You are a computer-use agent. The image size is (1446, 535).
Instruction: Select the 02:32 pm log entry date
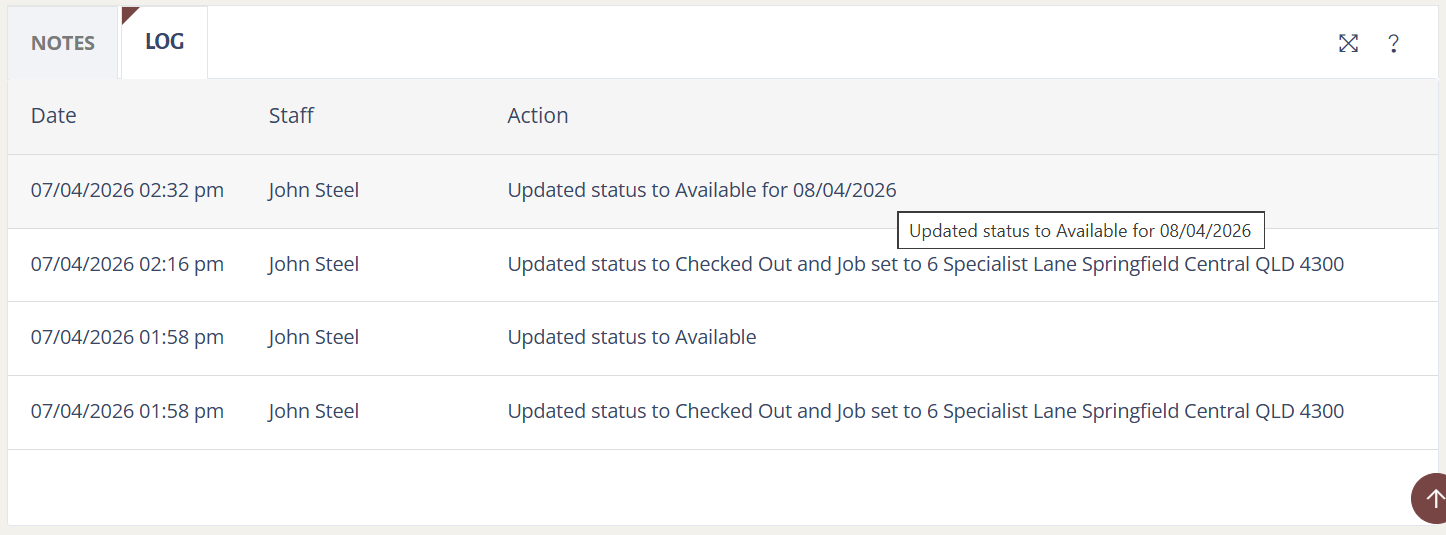pos(127,190)
